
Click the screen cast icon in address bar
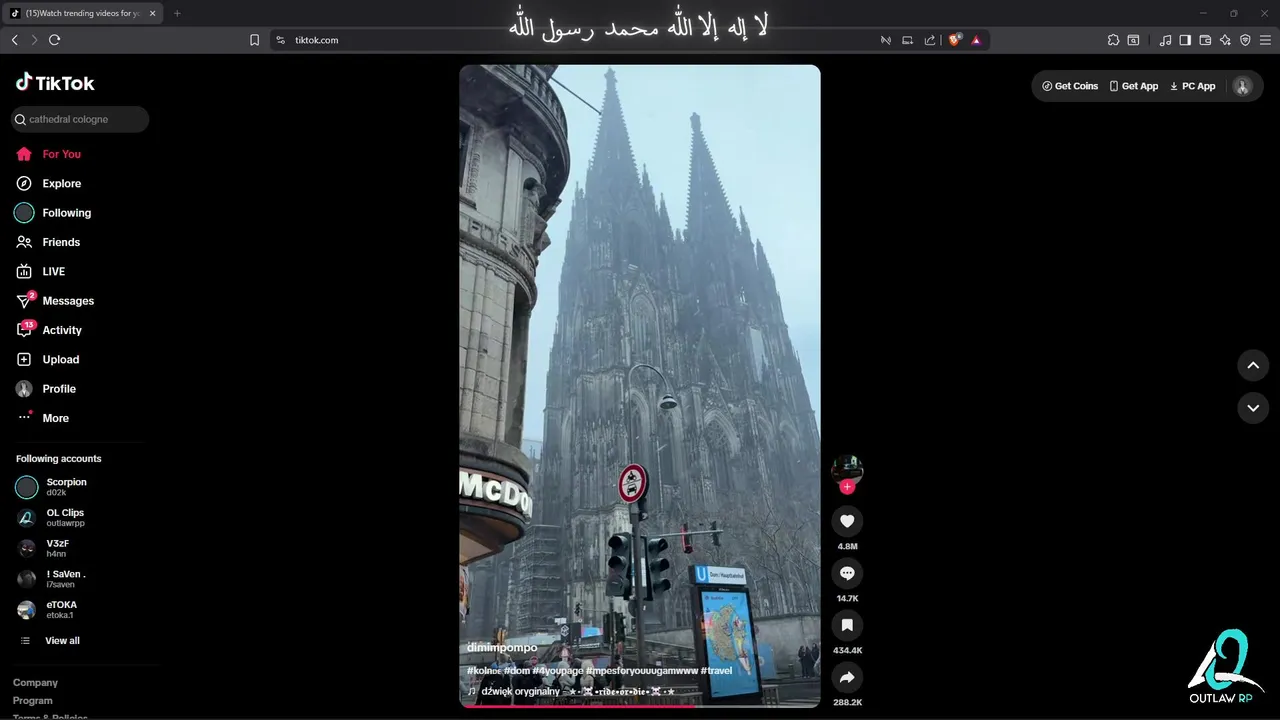click(907, 40)
